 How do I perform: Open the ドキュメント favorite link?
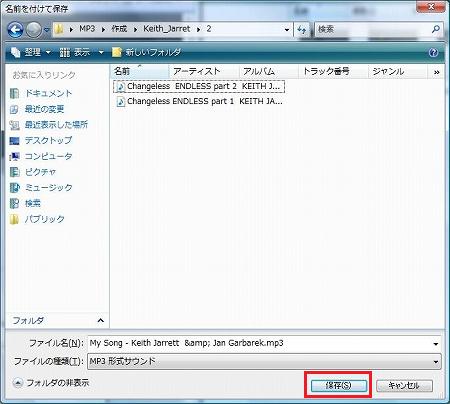coord(41,93)
